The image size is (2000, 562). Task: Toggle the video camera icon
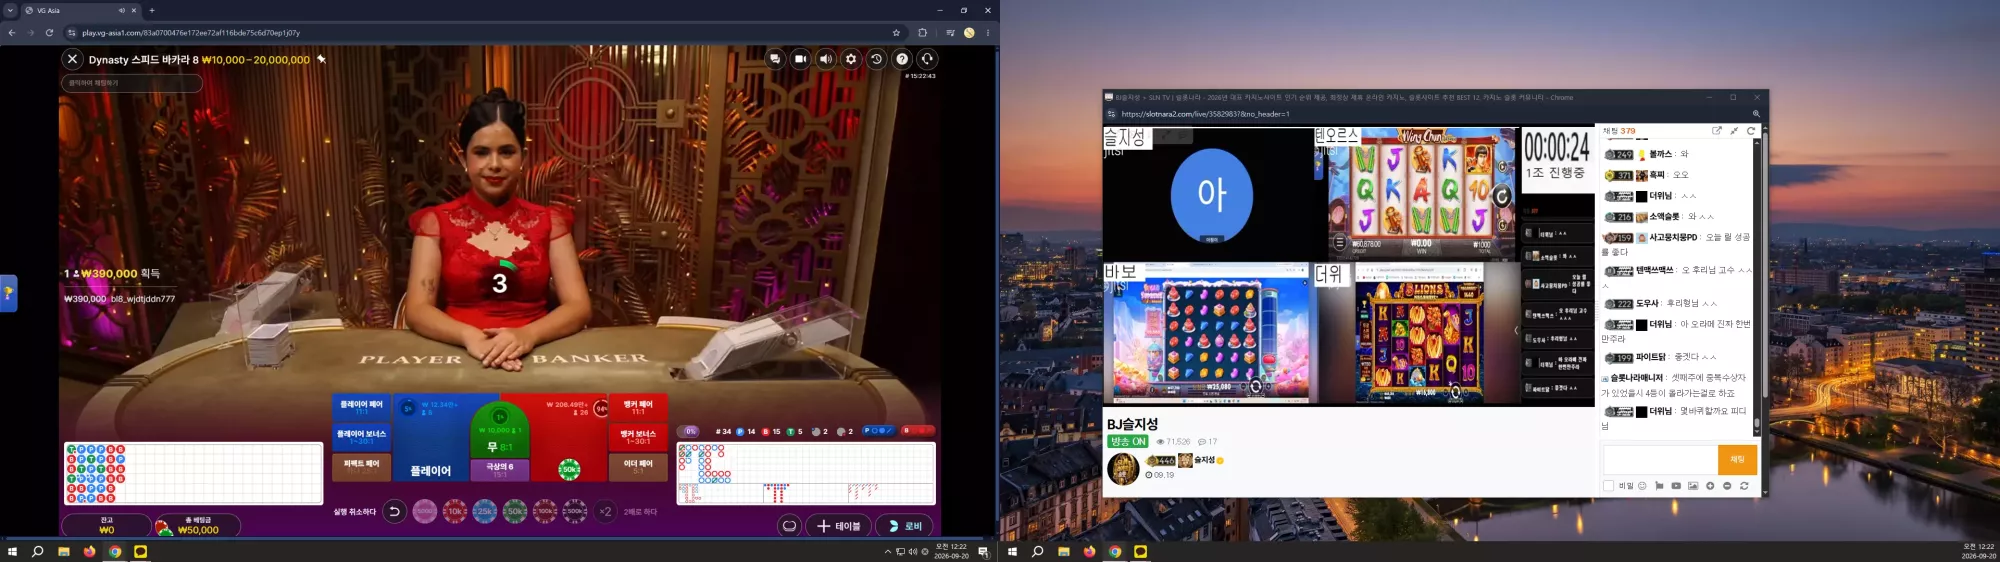click(x=800, y=59)
